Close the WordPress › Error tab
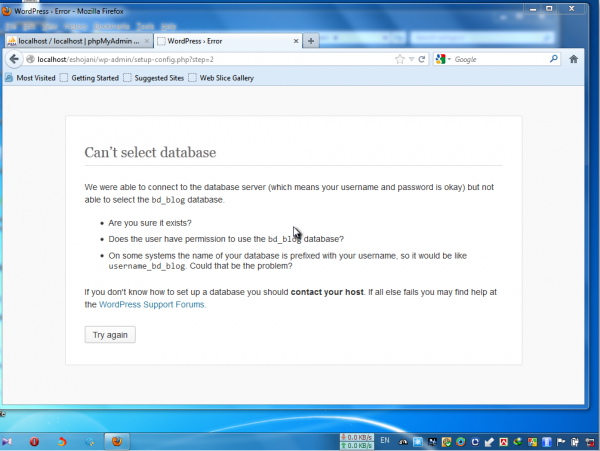The width and height of the screenshot is (600, 451). click(296, 41)
